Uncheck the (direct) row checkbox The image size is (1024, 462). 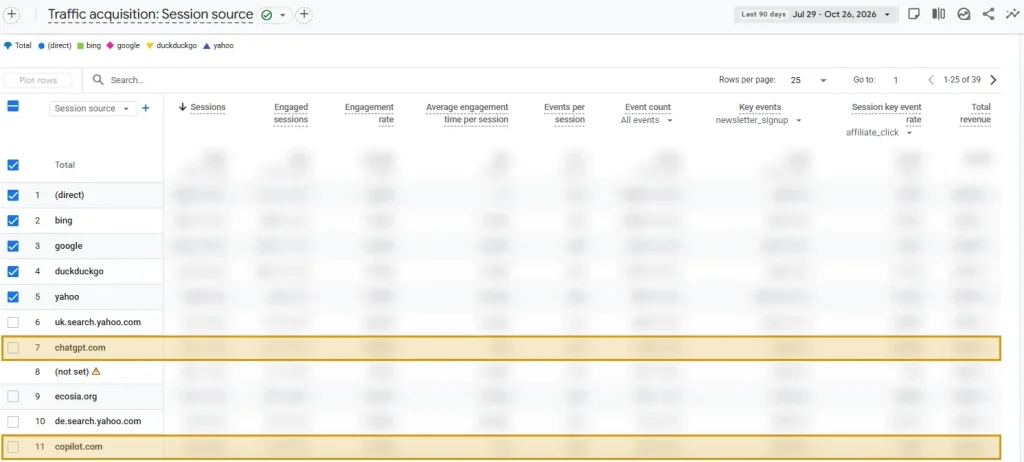[x=12, y=195]
